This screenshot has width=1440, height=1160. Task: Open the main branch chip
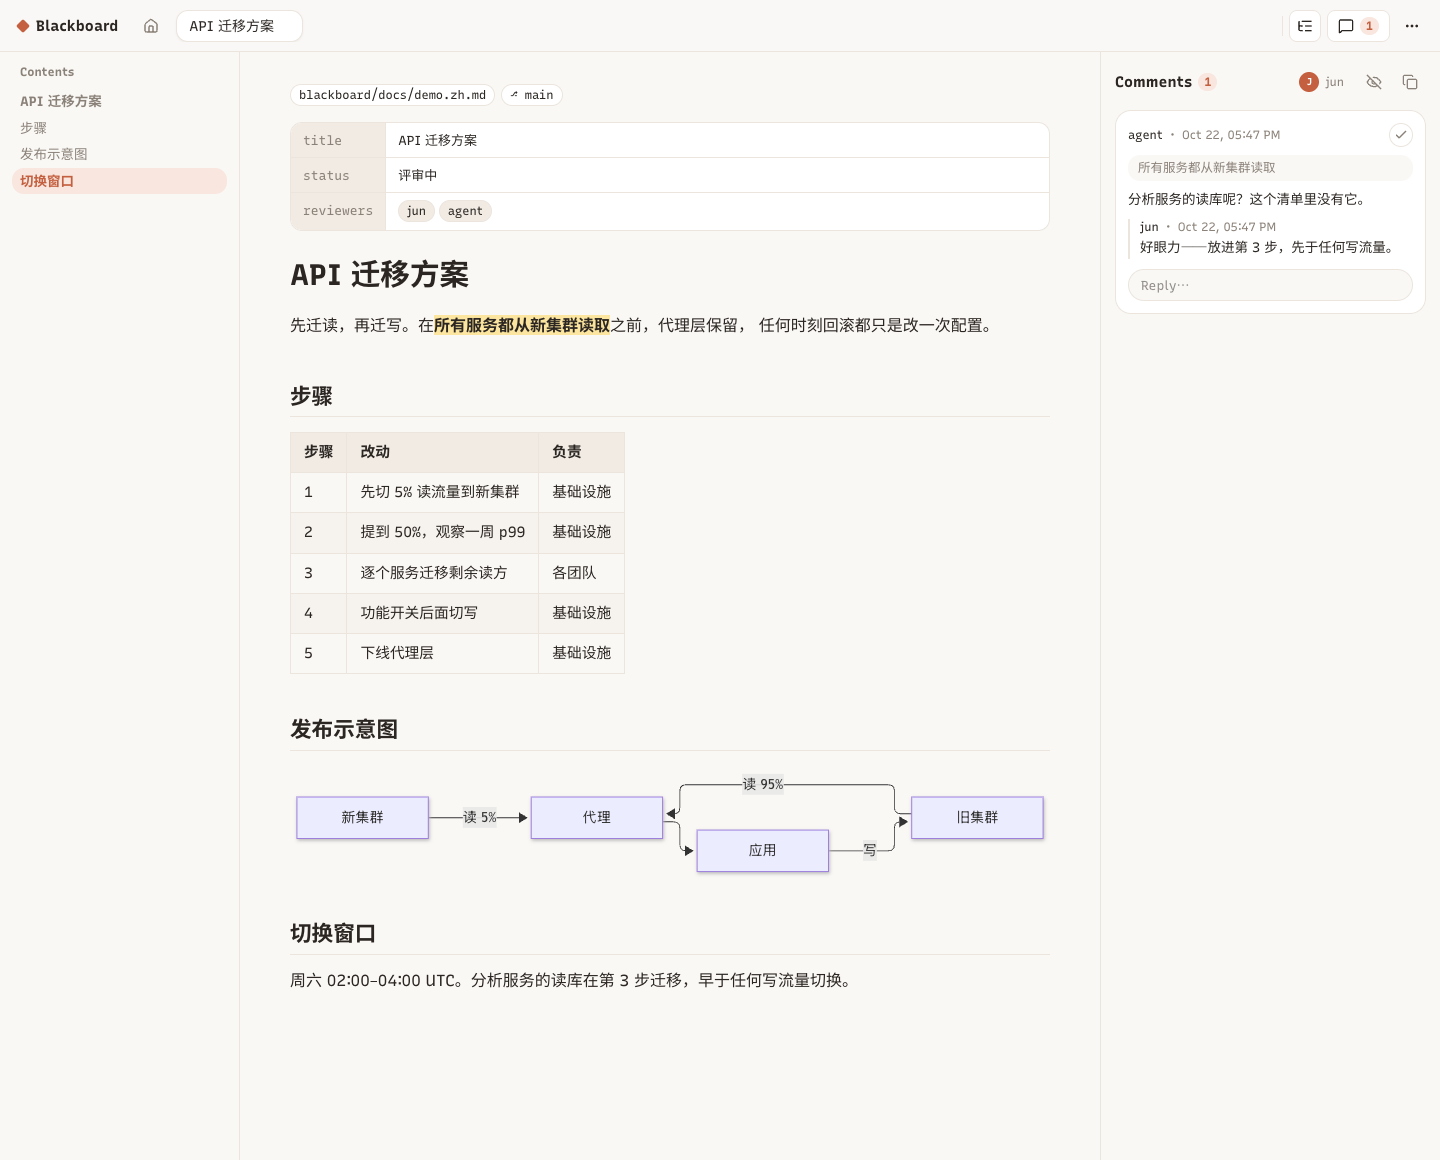point(532,95)
